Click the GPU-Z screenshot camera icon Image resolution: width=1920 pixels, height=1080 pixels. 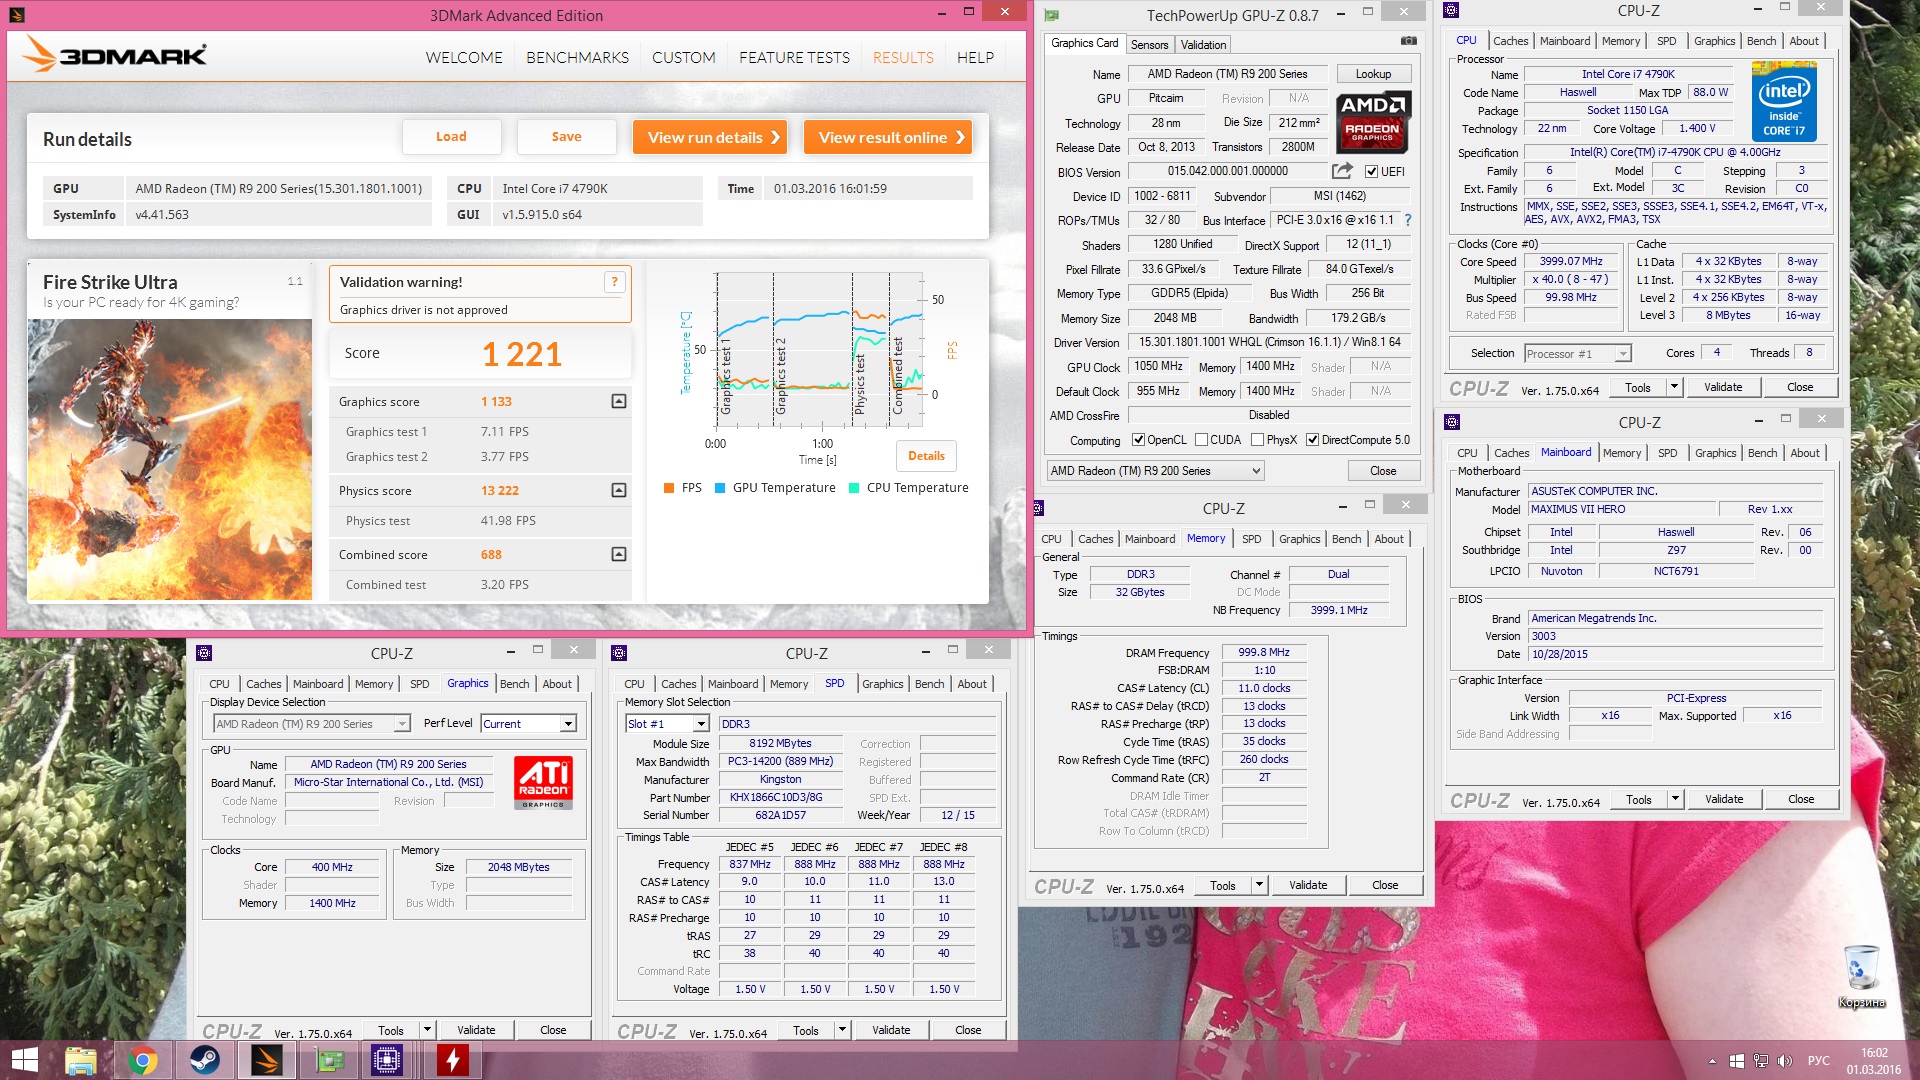coord(1408,41)
